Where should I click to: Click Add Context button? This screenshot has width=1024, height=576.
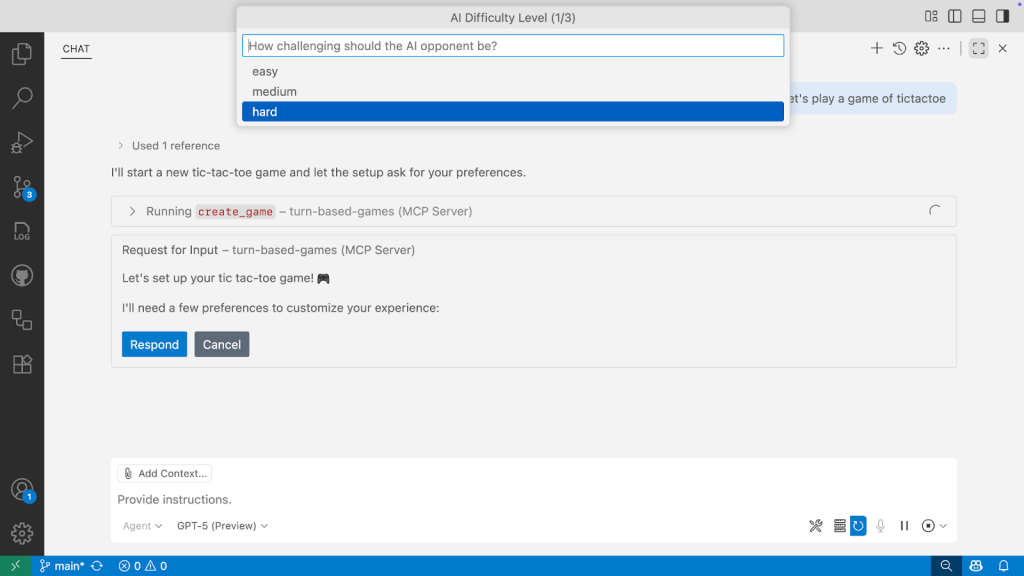point(165,473)
